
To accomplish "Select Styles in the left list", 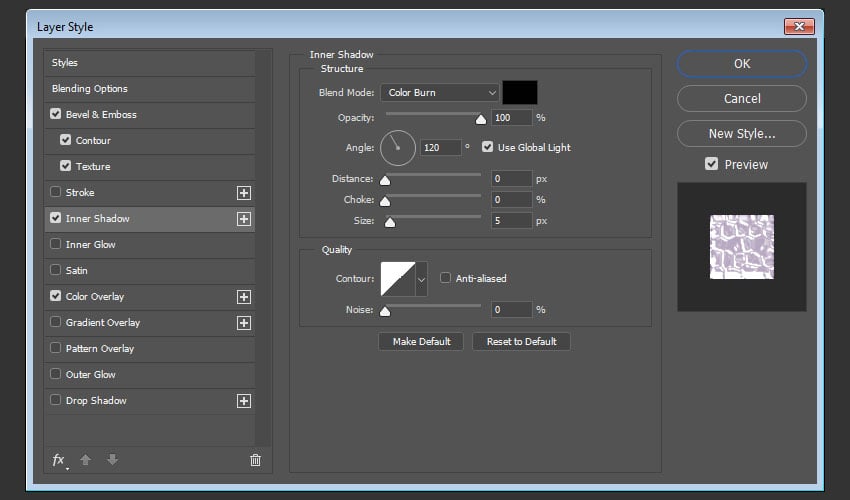I will tap(65, 63).
